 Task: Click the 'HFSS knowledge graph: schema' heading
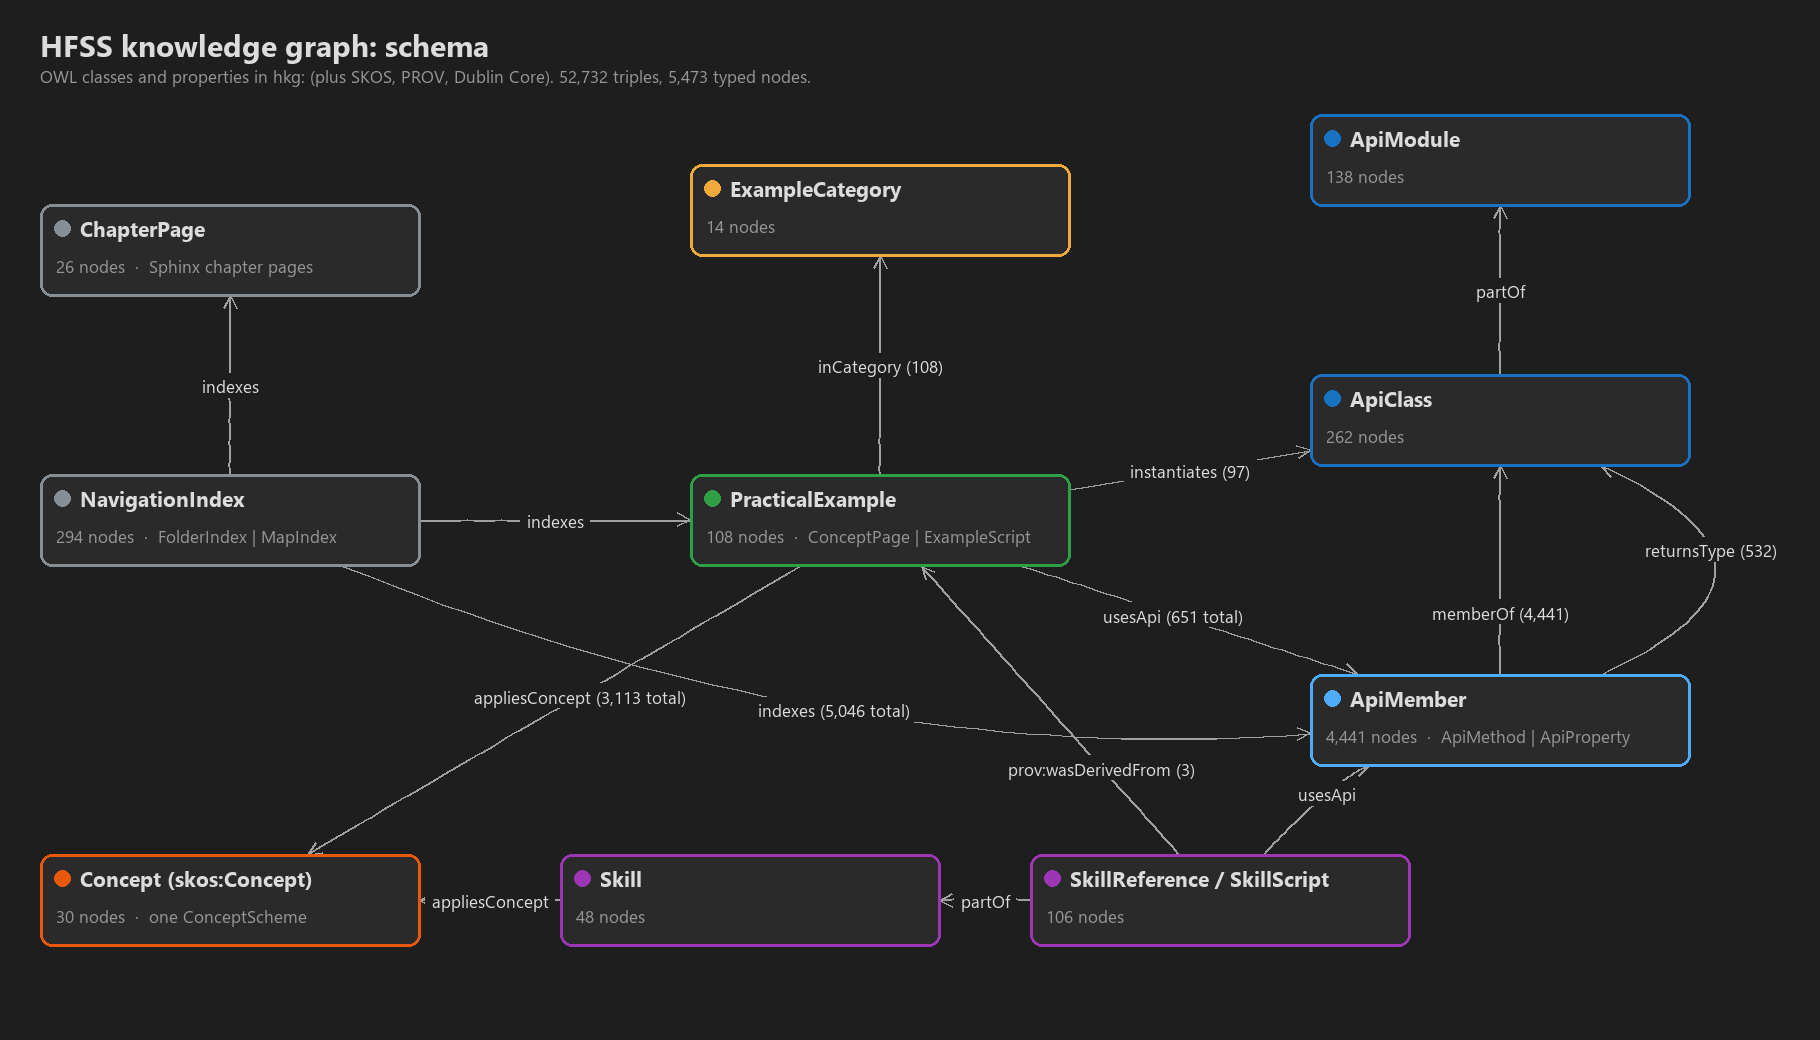click(264, 47)
